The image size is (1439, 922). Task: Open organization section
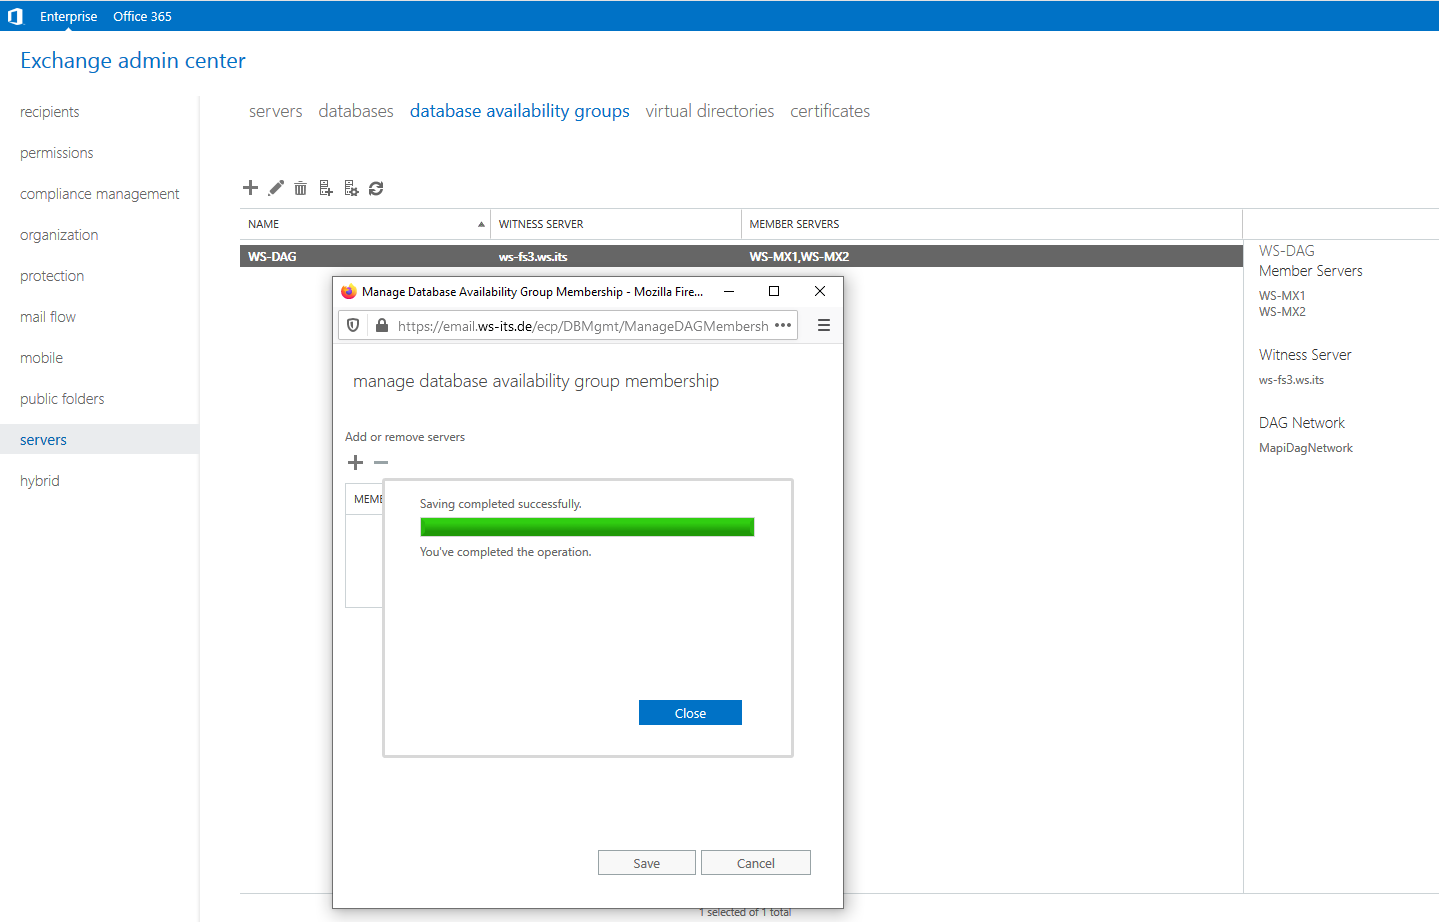59,235
